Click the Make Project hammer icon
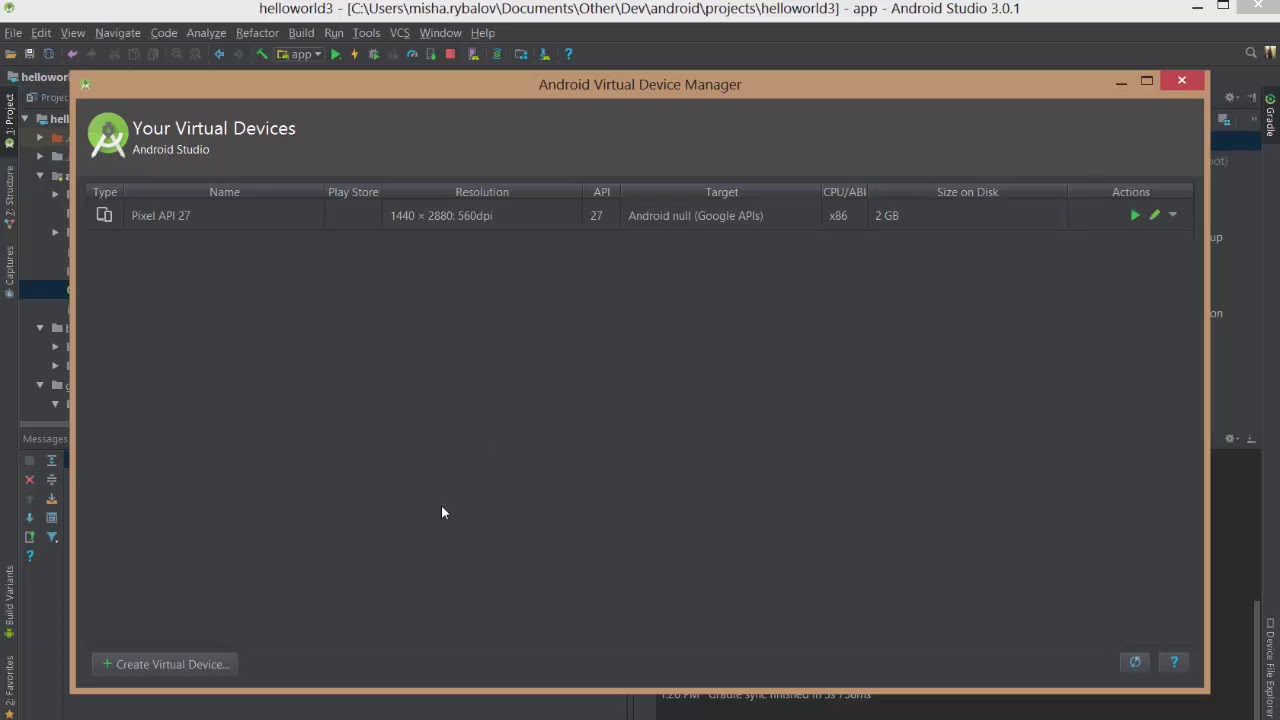This screenshot has width=1280, height=720. [262, 54]
